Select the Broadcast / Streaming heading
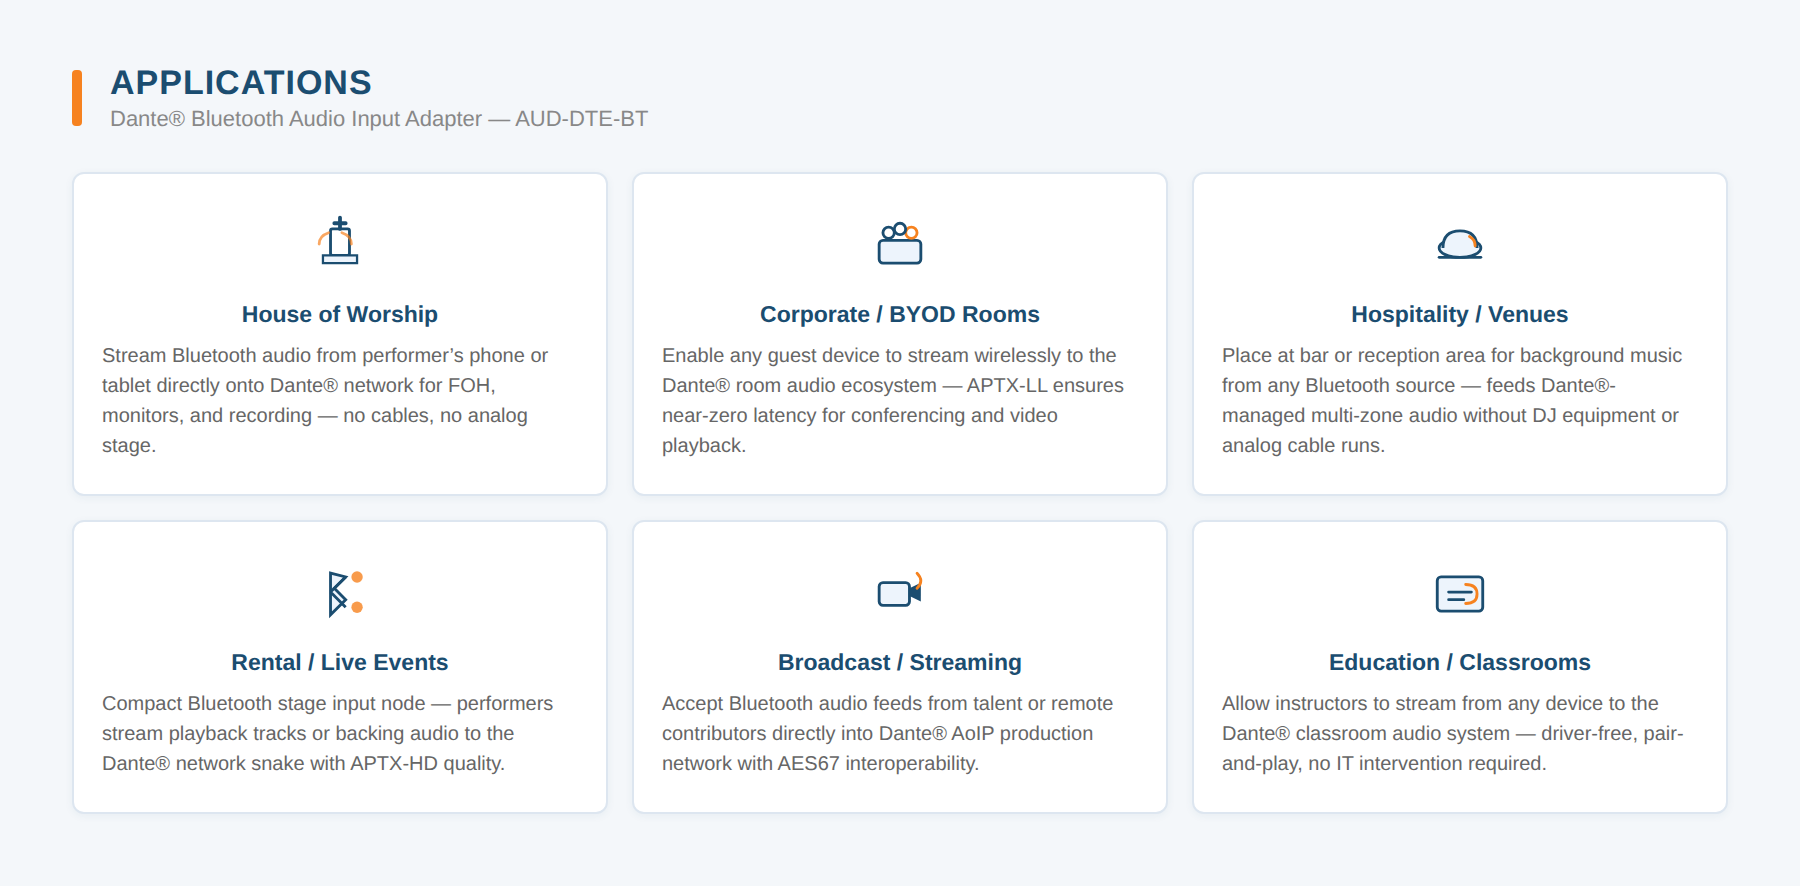This screenshot has height=886, width=1800. coord(900,662)
